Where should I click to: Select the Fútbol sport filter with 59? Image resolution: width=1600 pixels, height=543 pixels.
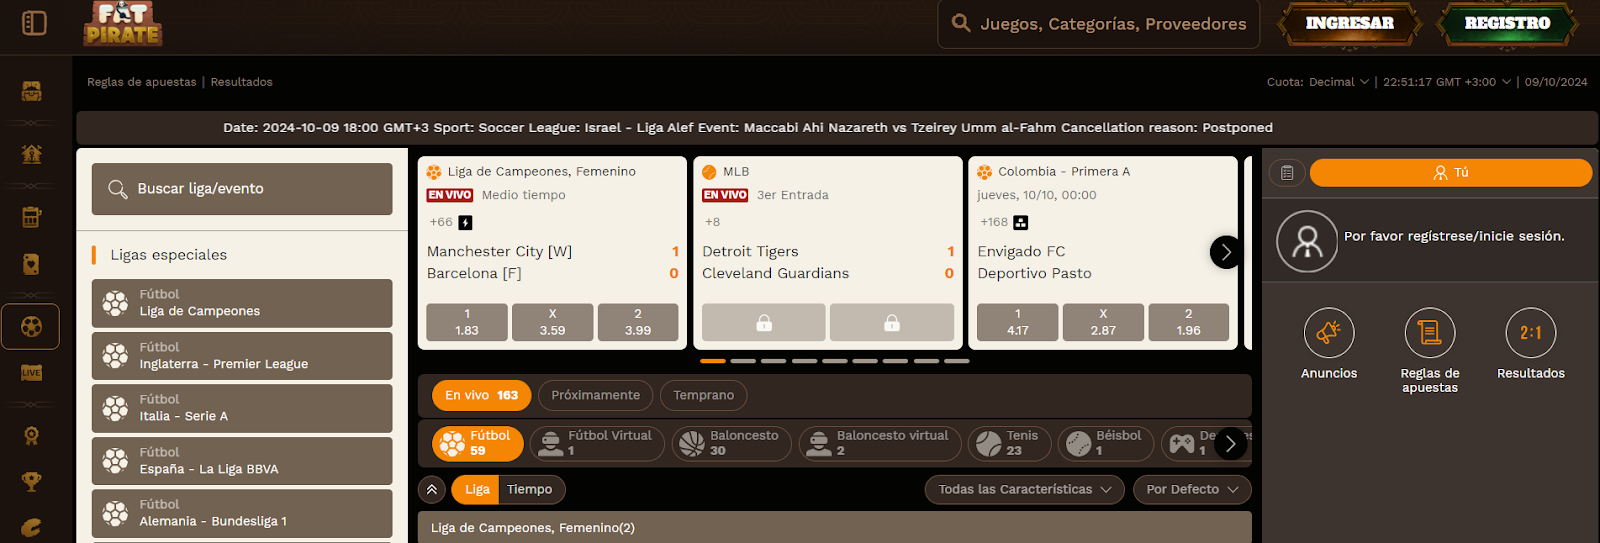coord(478,443)
